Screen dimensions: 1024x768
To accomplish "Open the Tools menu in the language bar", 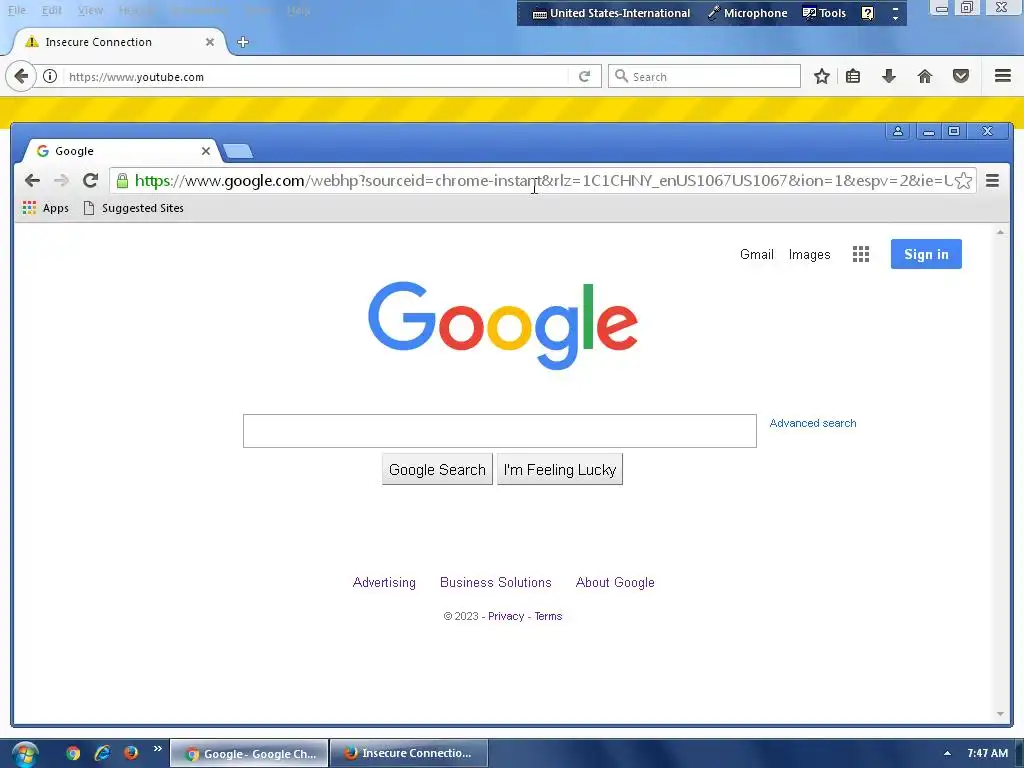I will coord(824,13).
